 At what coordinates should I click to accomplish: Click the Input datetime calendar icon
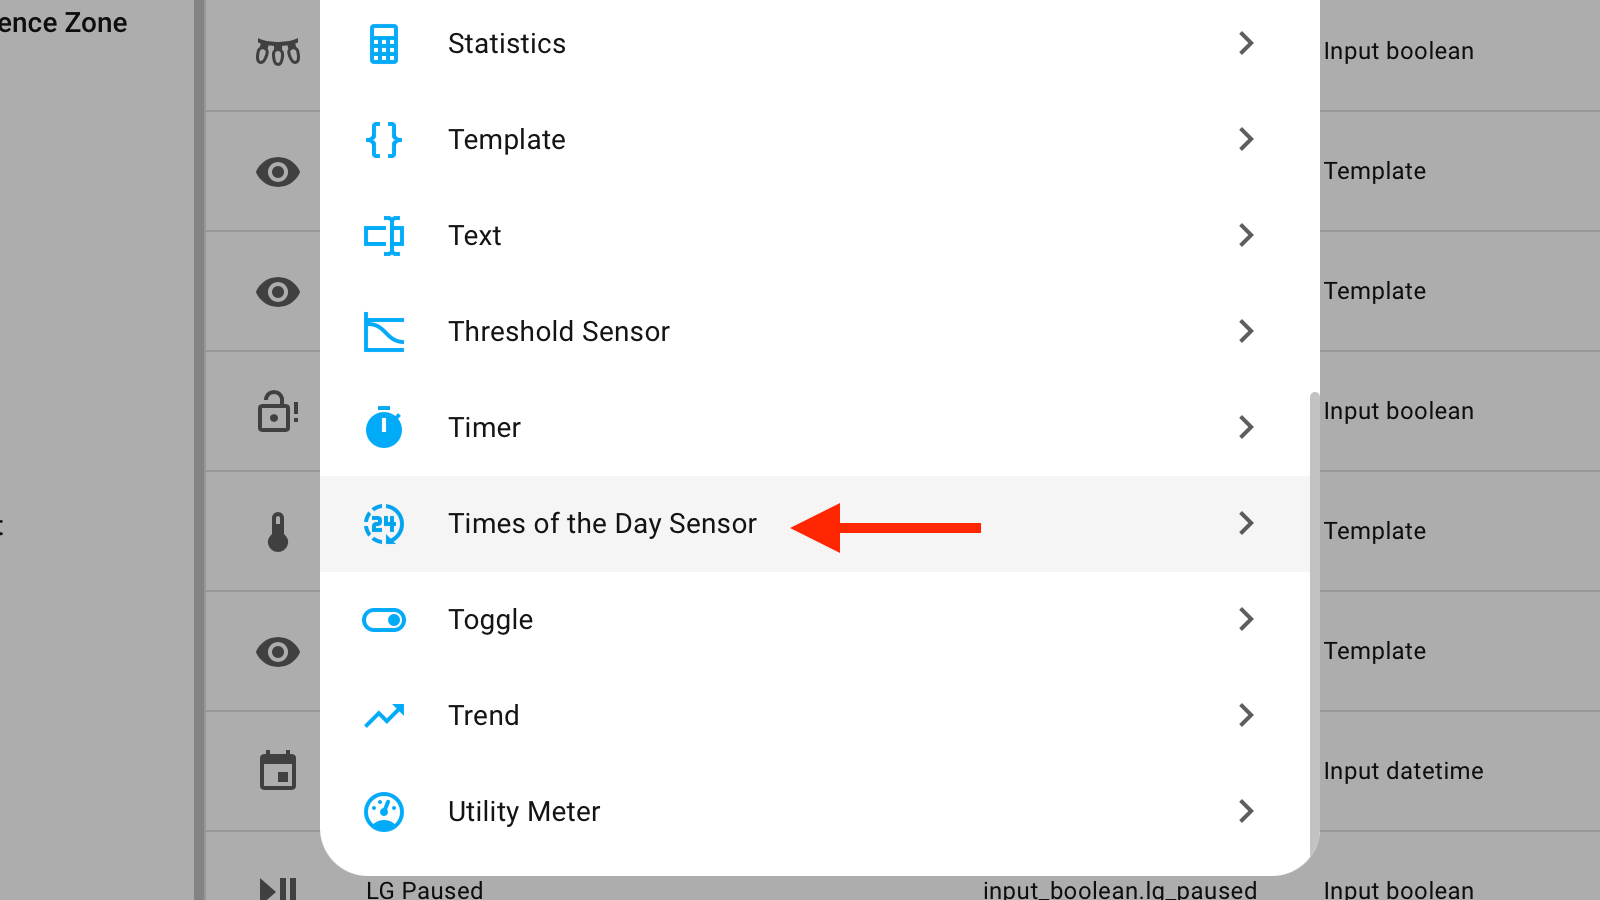pos(278,771)
